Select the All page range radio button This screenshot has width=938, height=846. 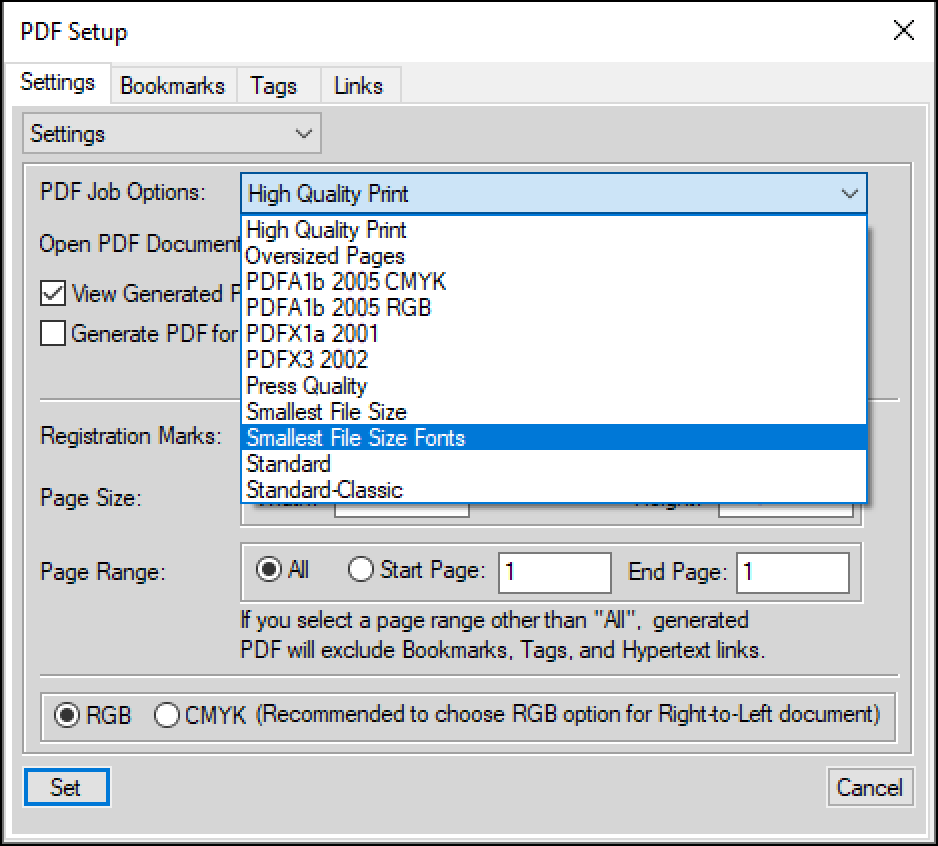pos(269,569)
